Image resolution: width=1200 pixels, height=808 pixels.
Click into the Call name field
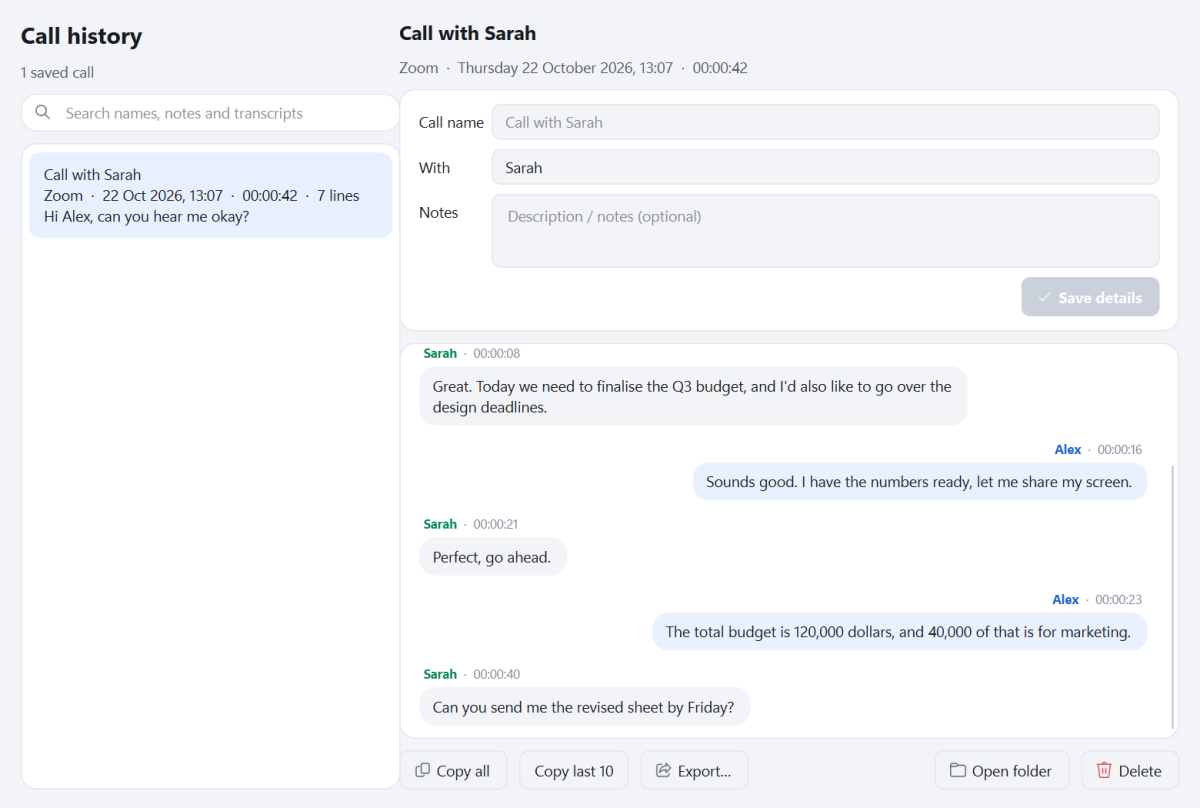tap(825, 122)
